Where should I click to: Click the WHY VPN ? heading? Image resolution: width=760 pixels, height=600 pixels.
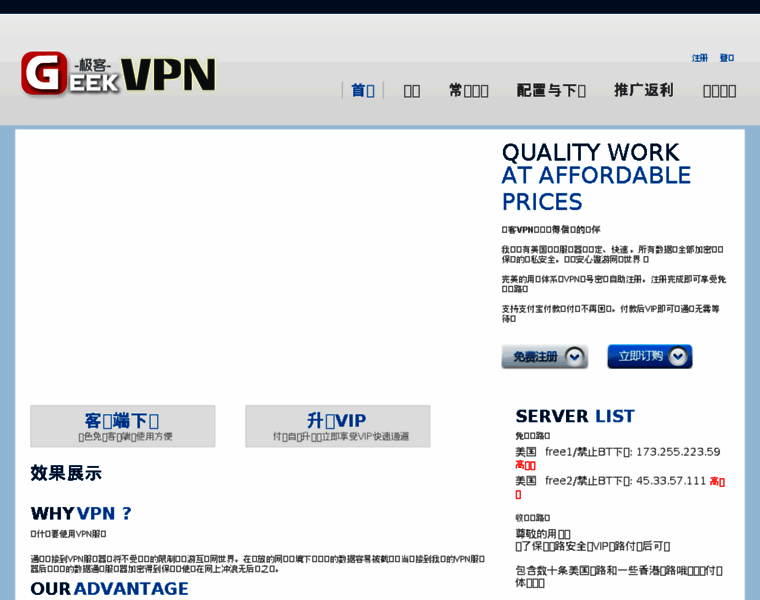81,514
